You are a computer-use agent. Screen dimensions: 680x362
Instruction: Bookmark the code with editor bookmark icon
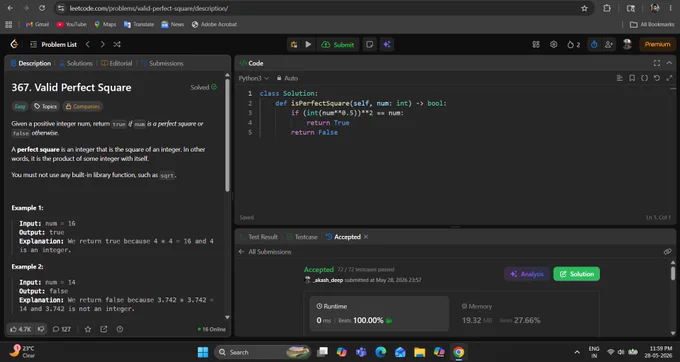(632, 78)
